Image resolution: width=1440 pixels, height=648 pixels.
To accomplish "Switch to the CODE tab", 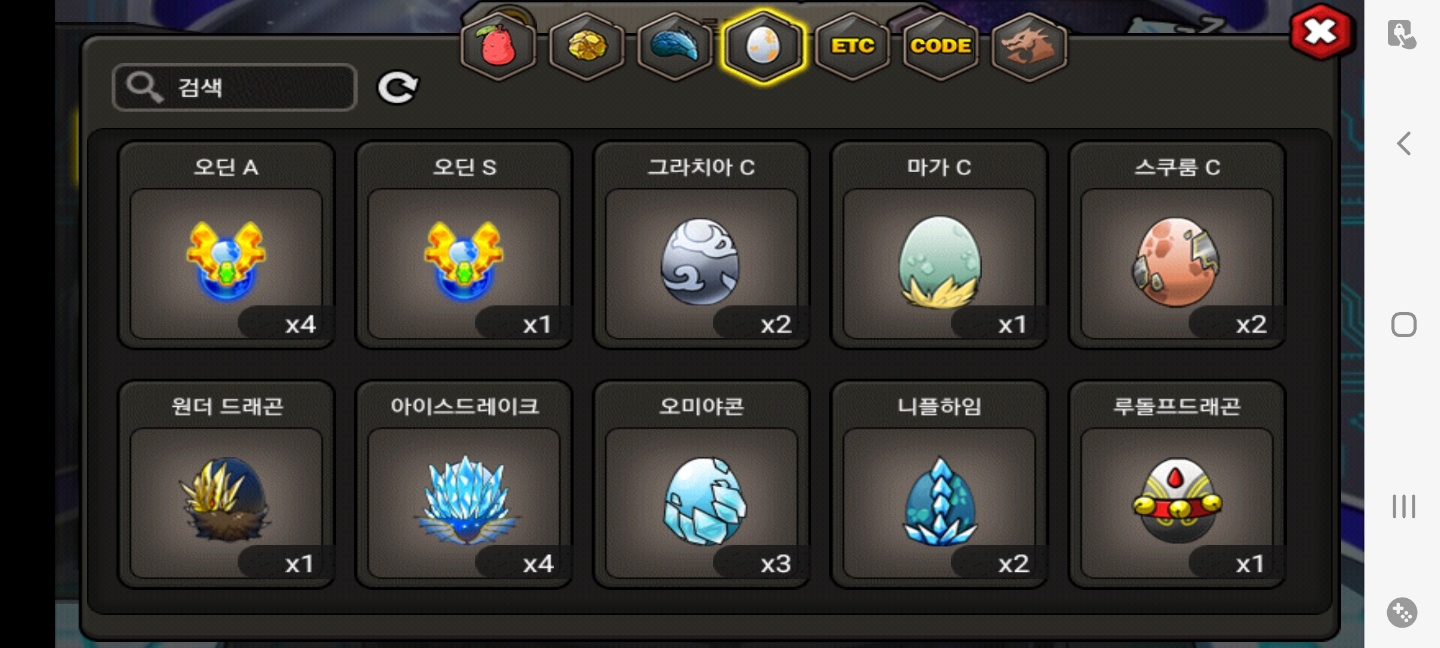I will 940,46.
